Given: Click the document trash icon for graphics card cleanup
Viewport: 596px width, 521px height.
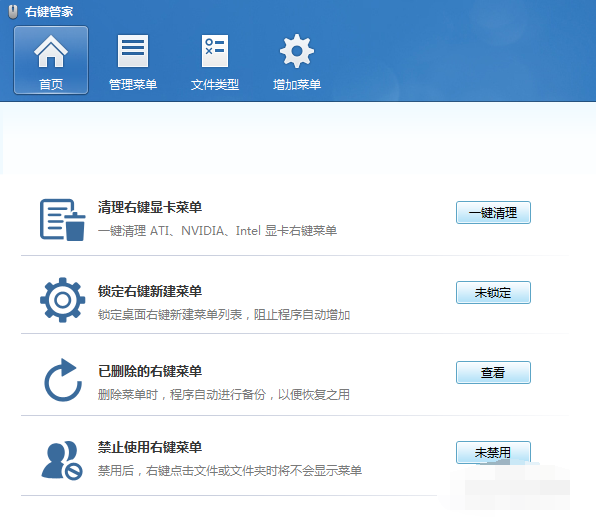Looking at the screenshot, I should coord(63,220).
